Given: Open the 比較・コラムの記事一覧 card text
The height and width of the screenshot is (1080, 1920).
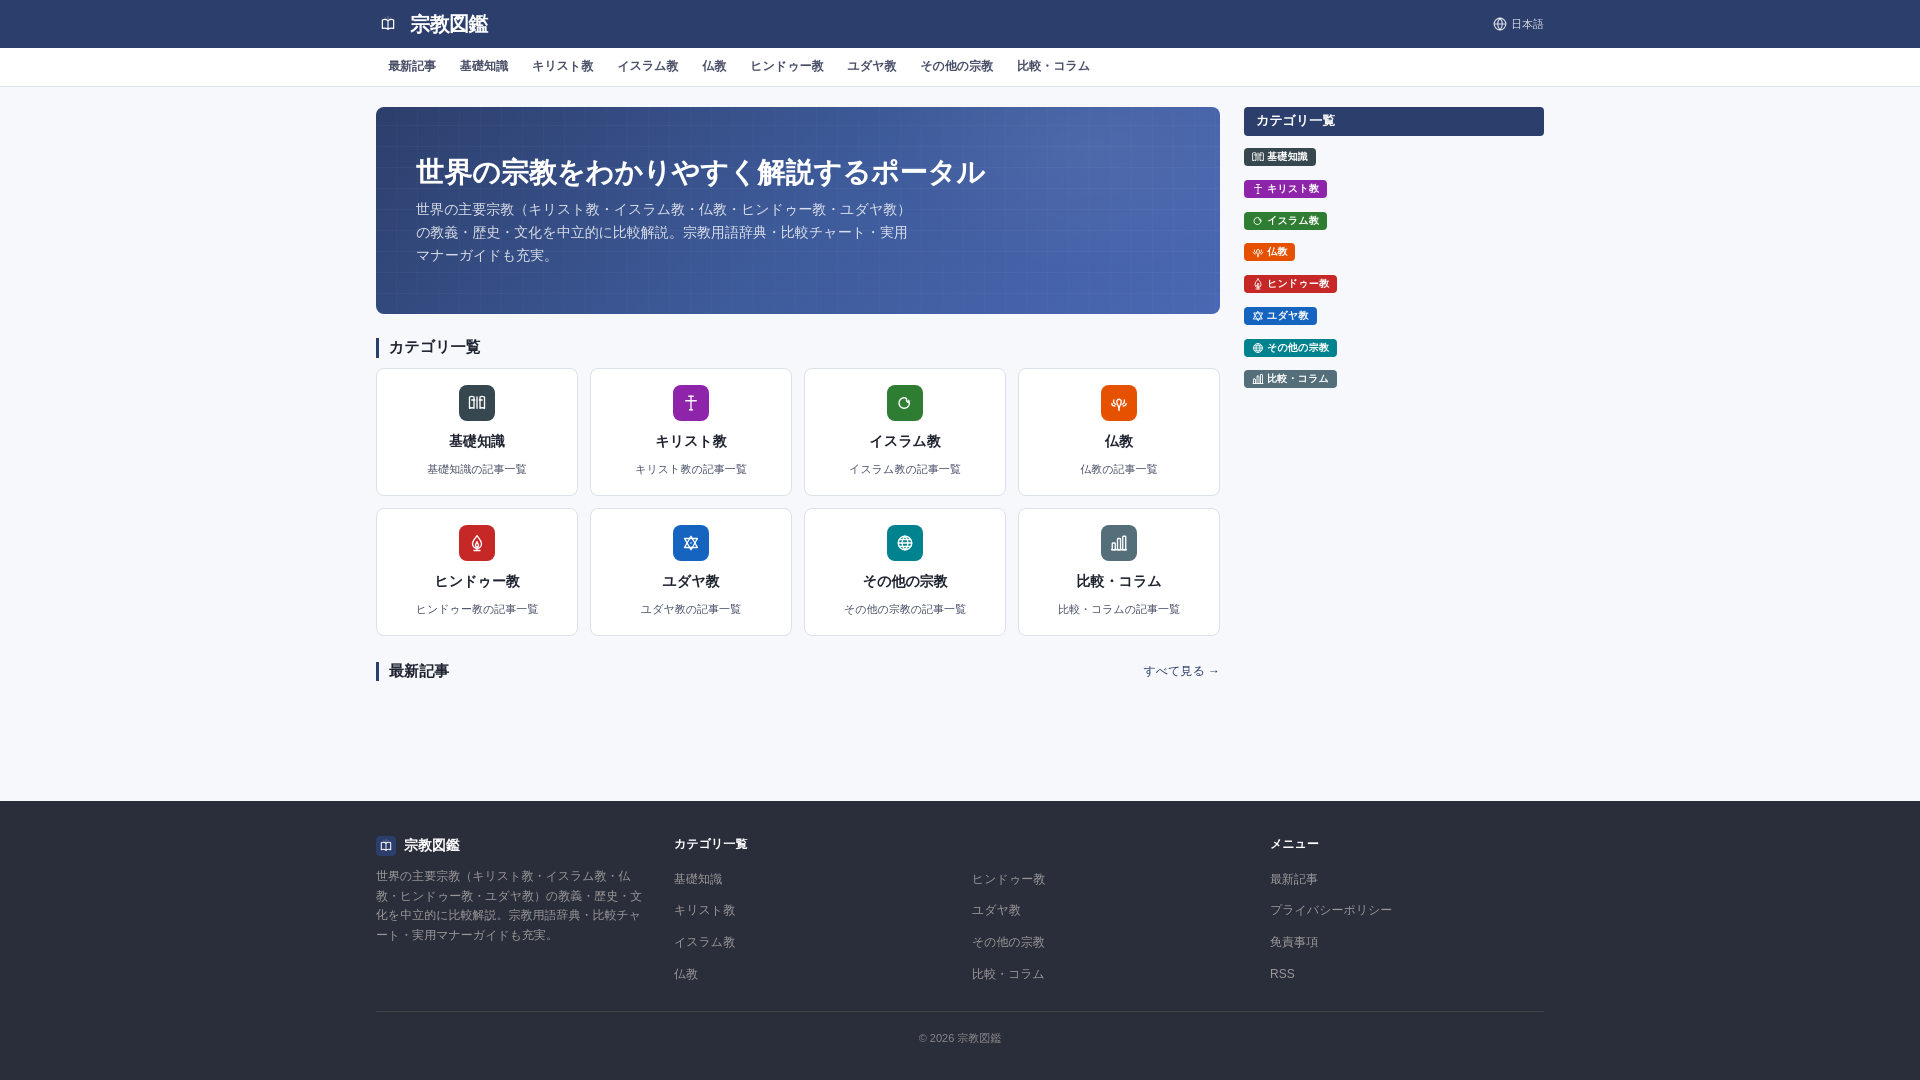Looking at the screenshot, I should click(1119, 609).
